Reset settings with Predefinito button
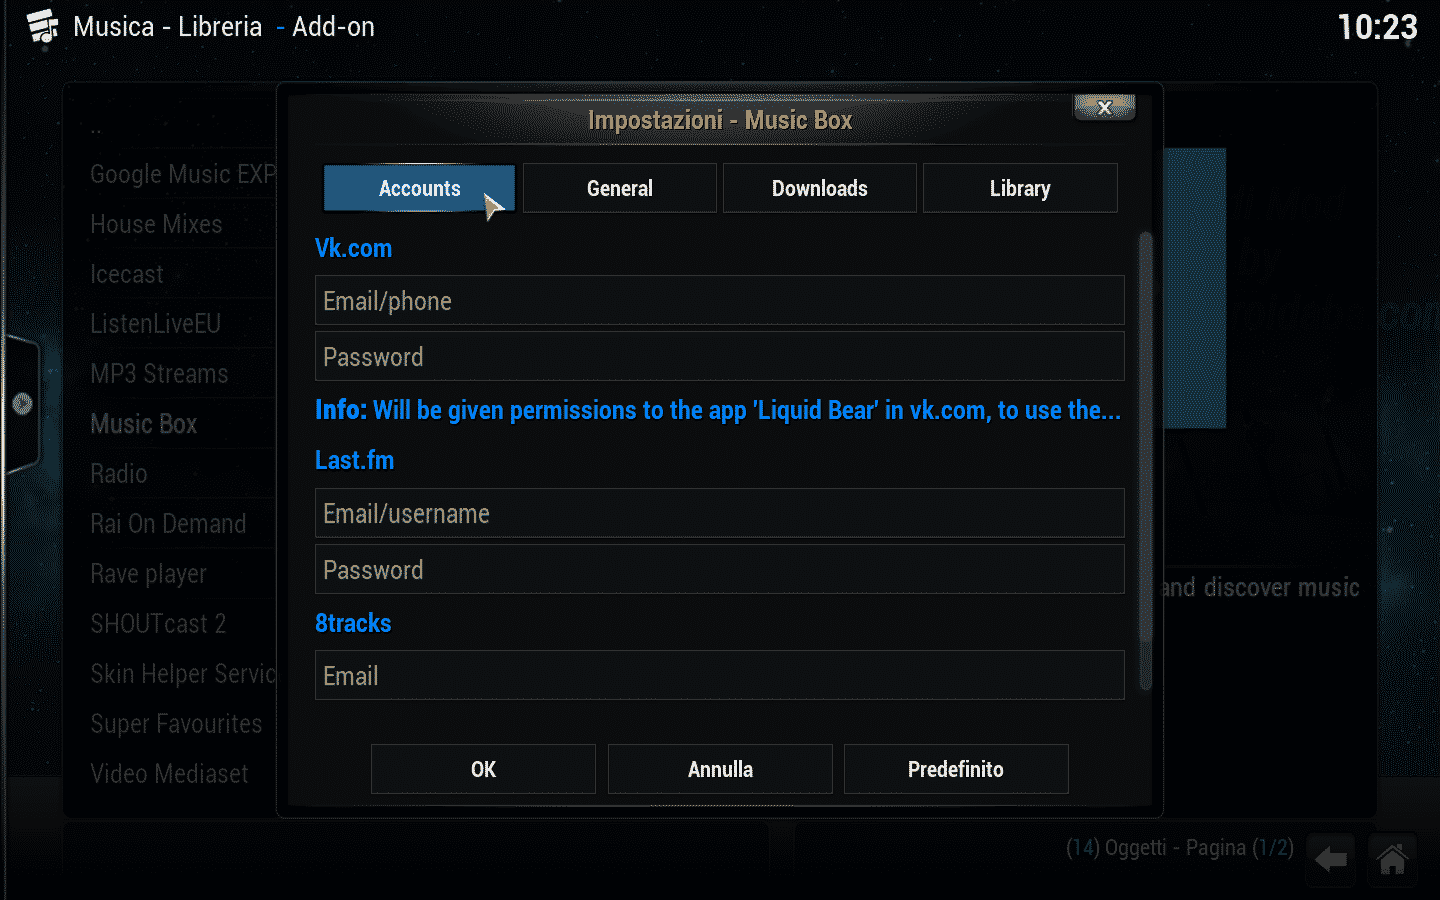 click(956, 769)
